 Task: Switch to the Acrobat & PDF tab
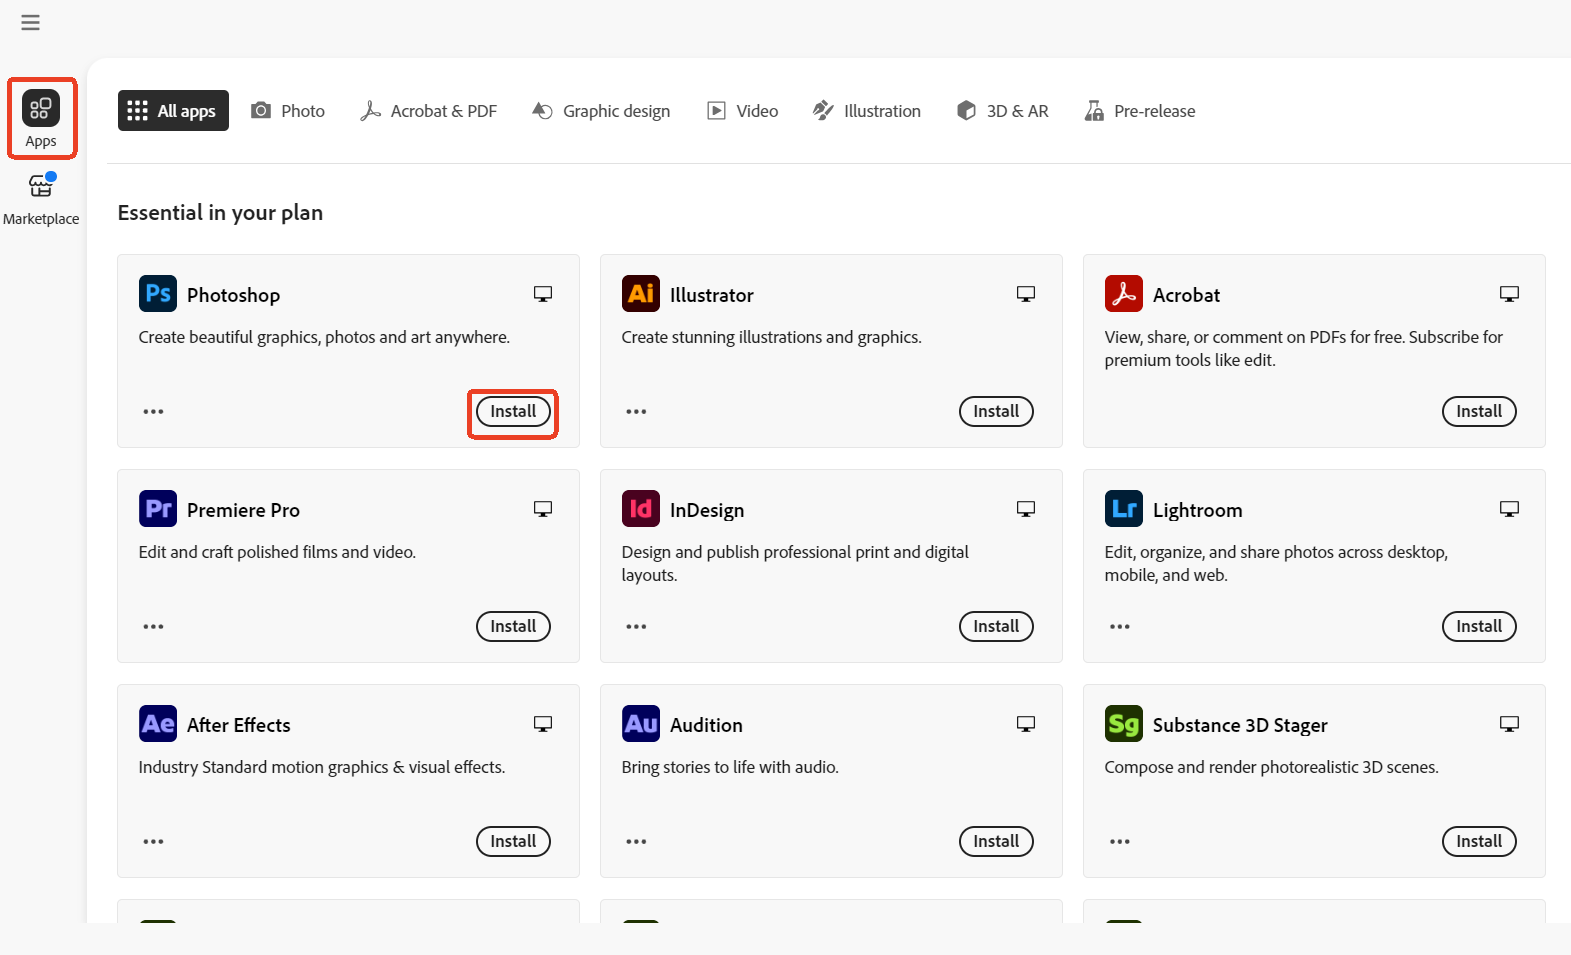(429, 111)
